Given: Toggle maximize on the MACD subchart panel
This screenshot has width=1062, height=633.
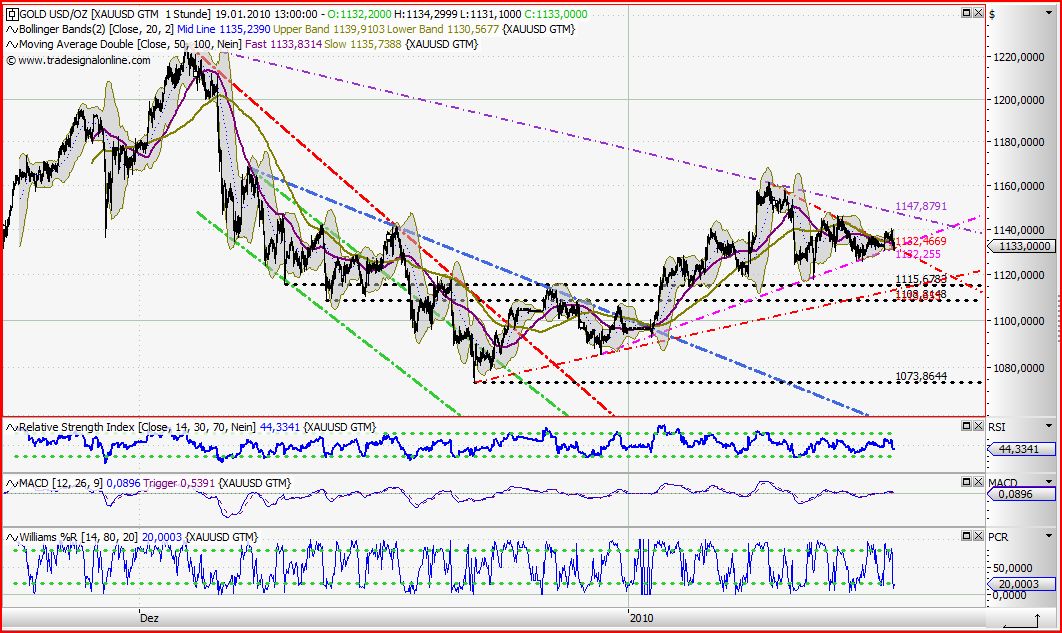Looking at the screenshot, I should point(965,482).
